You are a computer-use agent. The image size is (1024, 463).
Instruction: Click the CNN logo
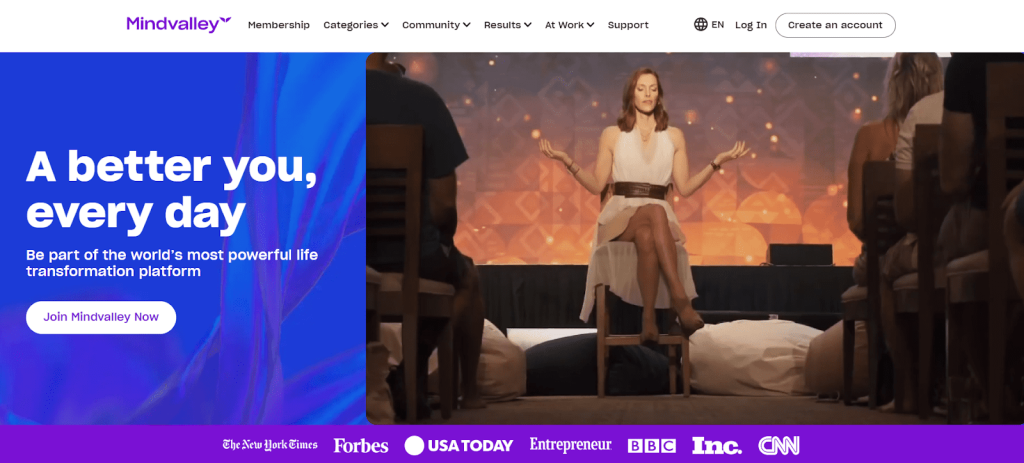click(x=778, y=446)
